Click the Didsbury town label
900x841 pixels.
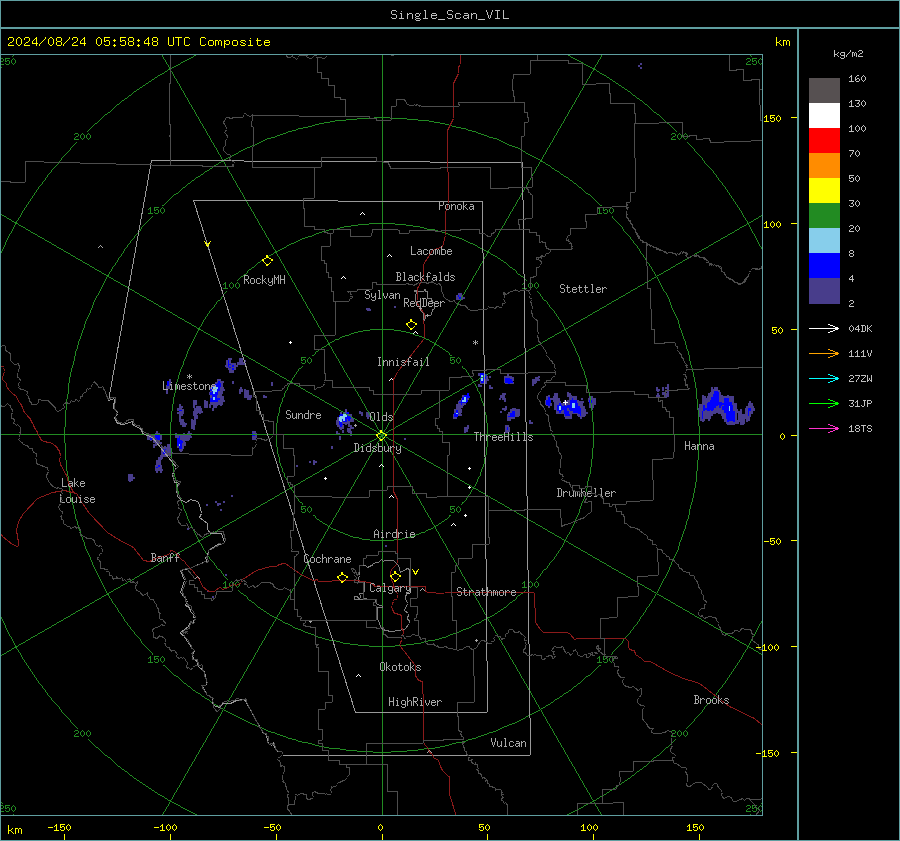(x=377, y=448)
